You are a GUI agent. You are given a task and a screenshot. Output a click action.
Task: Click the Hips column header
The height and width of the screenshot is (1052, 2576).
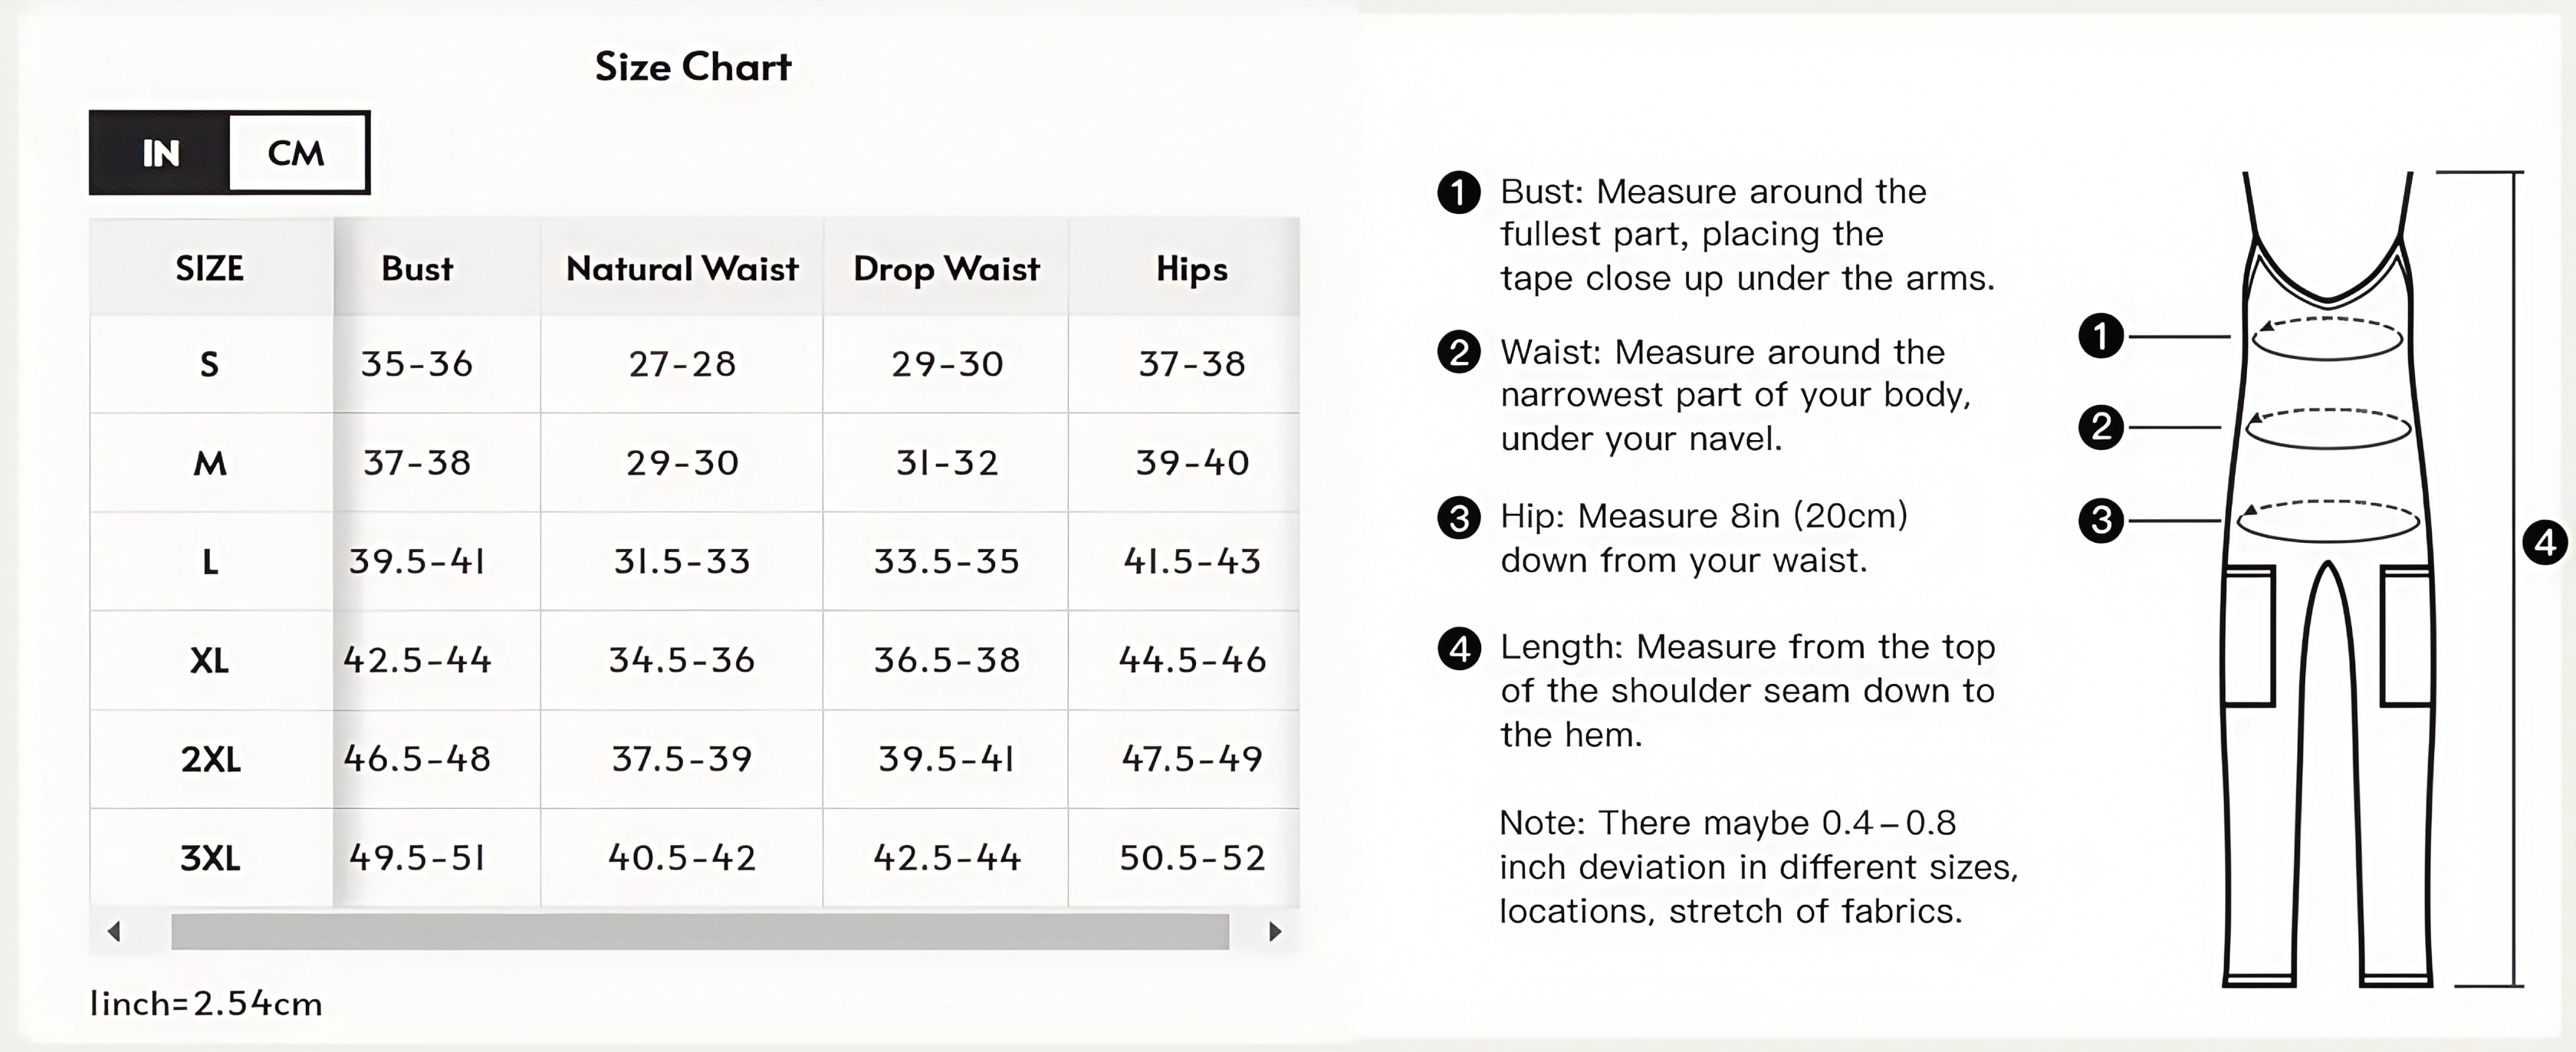tap(1191, 268)
